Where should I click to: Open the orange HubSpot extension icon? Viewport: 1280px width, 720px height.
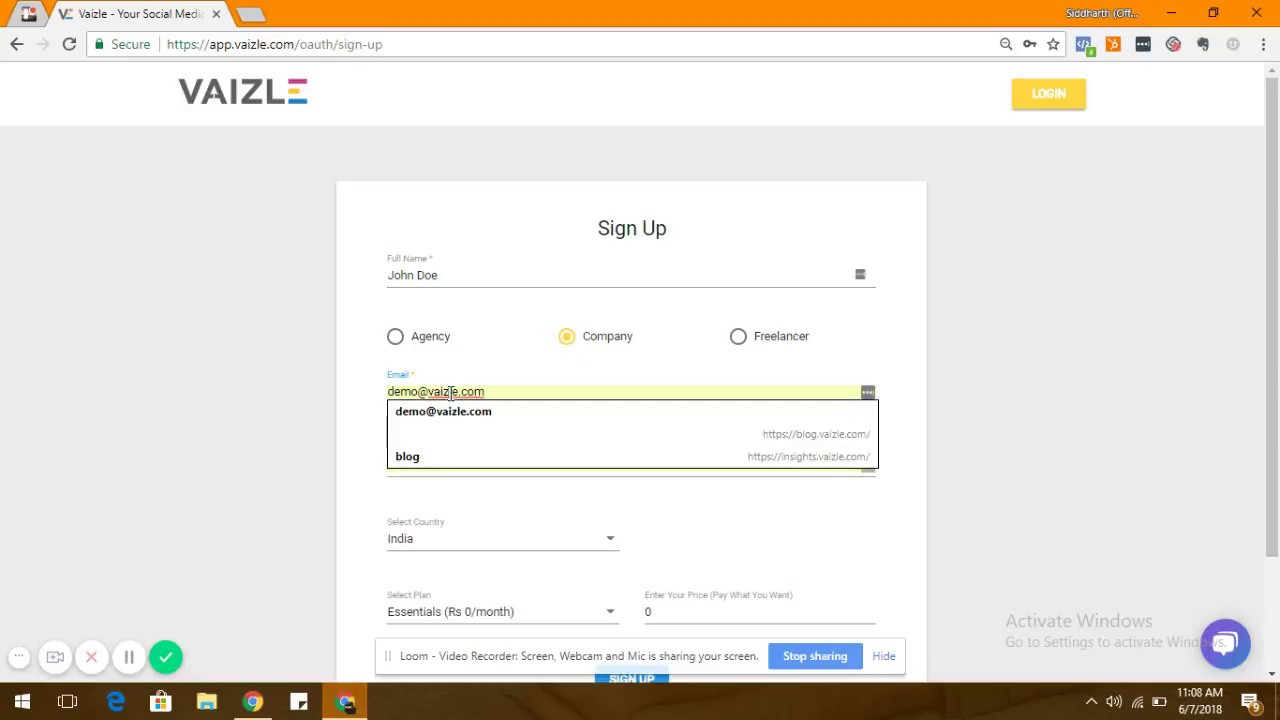point(1113,44)
